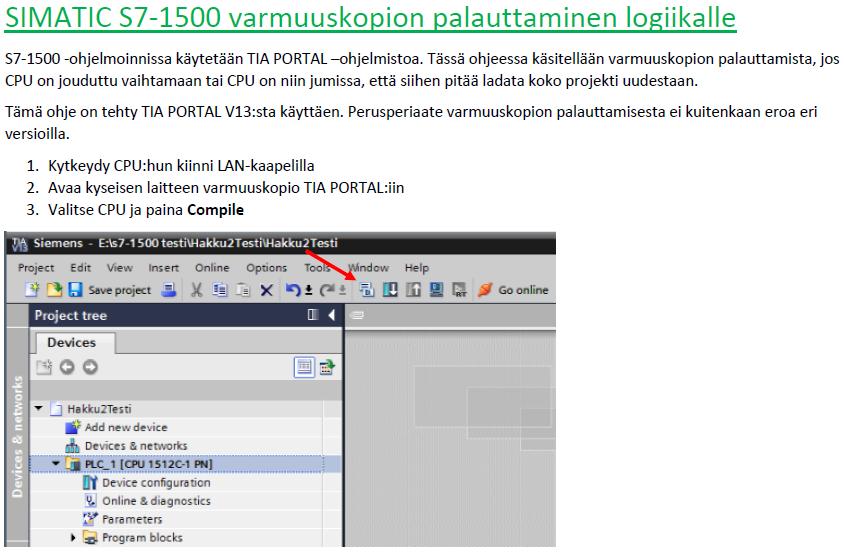This screenshot has height=552, width=844.
Task: Select the Hakku2Testi project tree item
Action: coord(99,409)
